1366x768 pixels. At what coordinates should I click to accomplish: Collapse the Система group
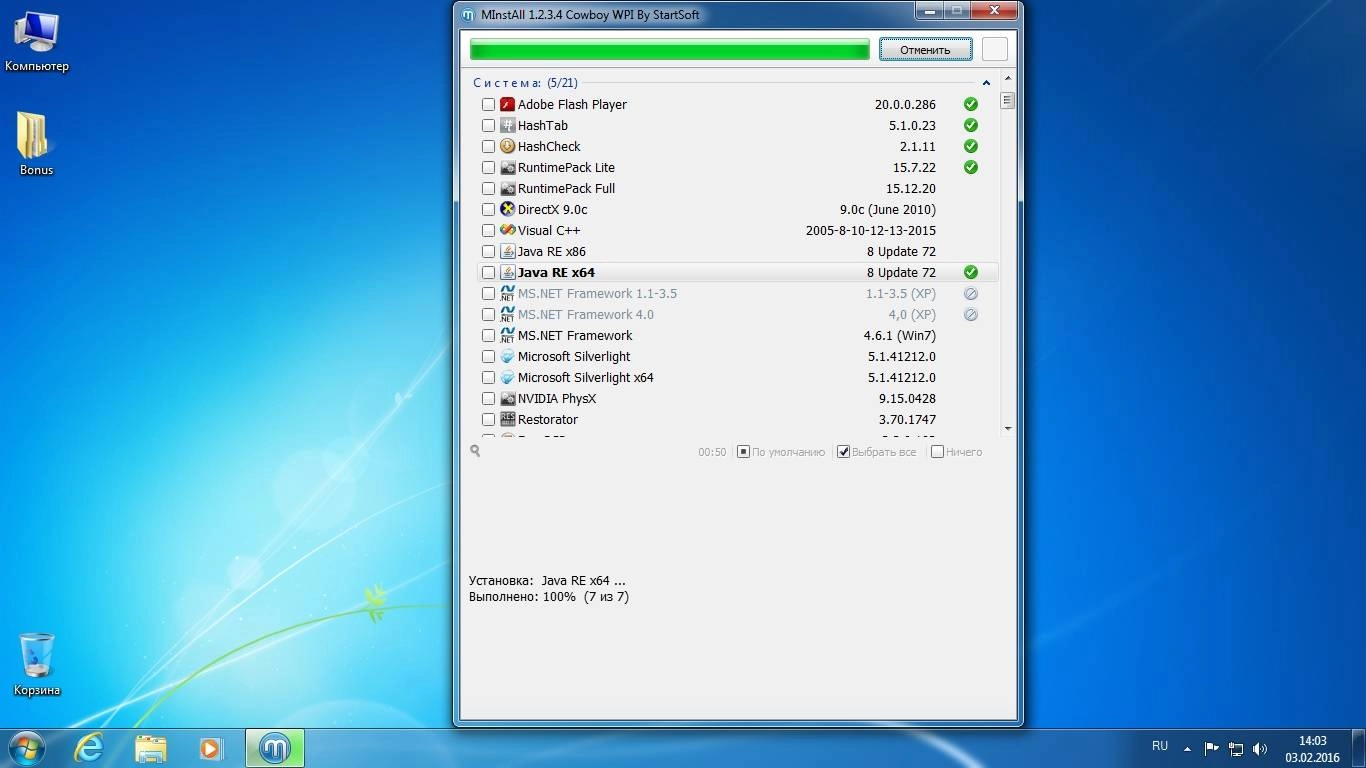coord(986,83)
